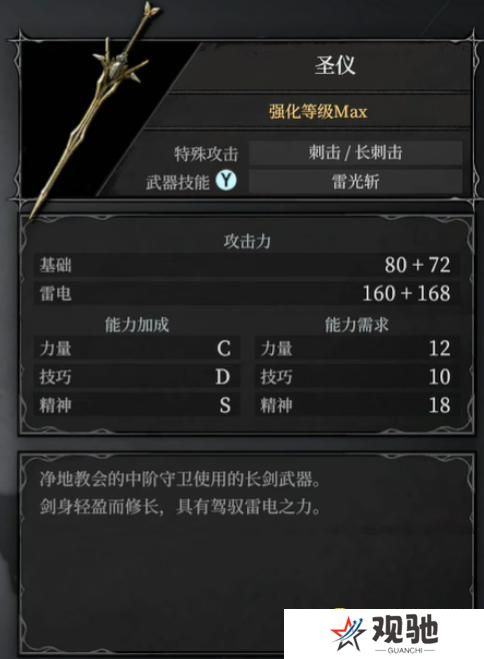The image size is (484, 659).
Task: Click the 刺击 / 长刺击 special attack field
Action: pos(355,153)
